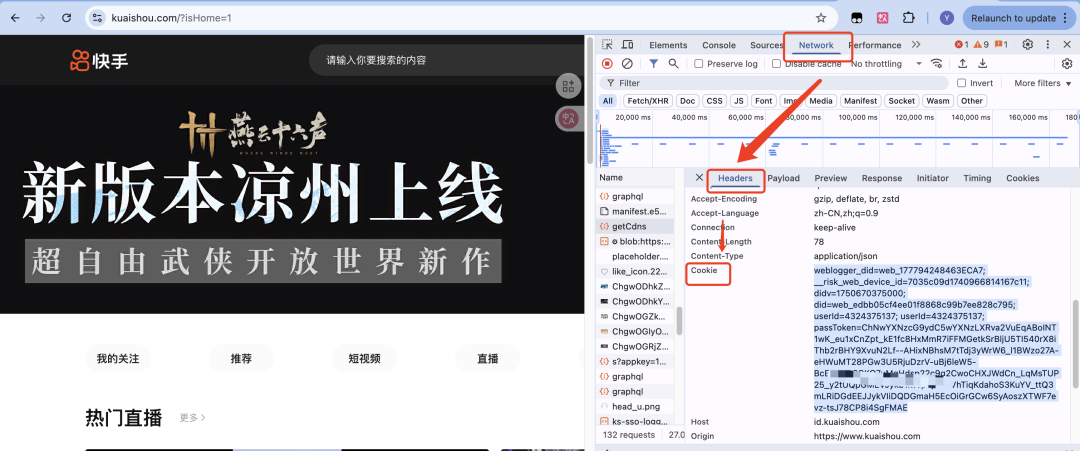The image size is (1080, 451).
Task: Bookmark this page with star icon
Action: (821, 18)
